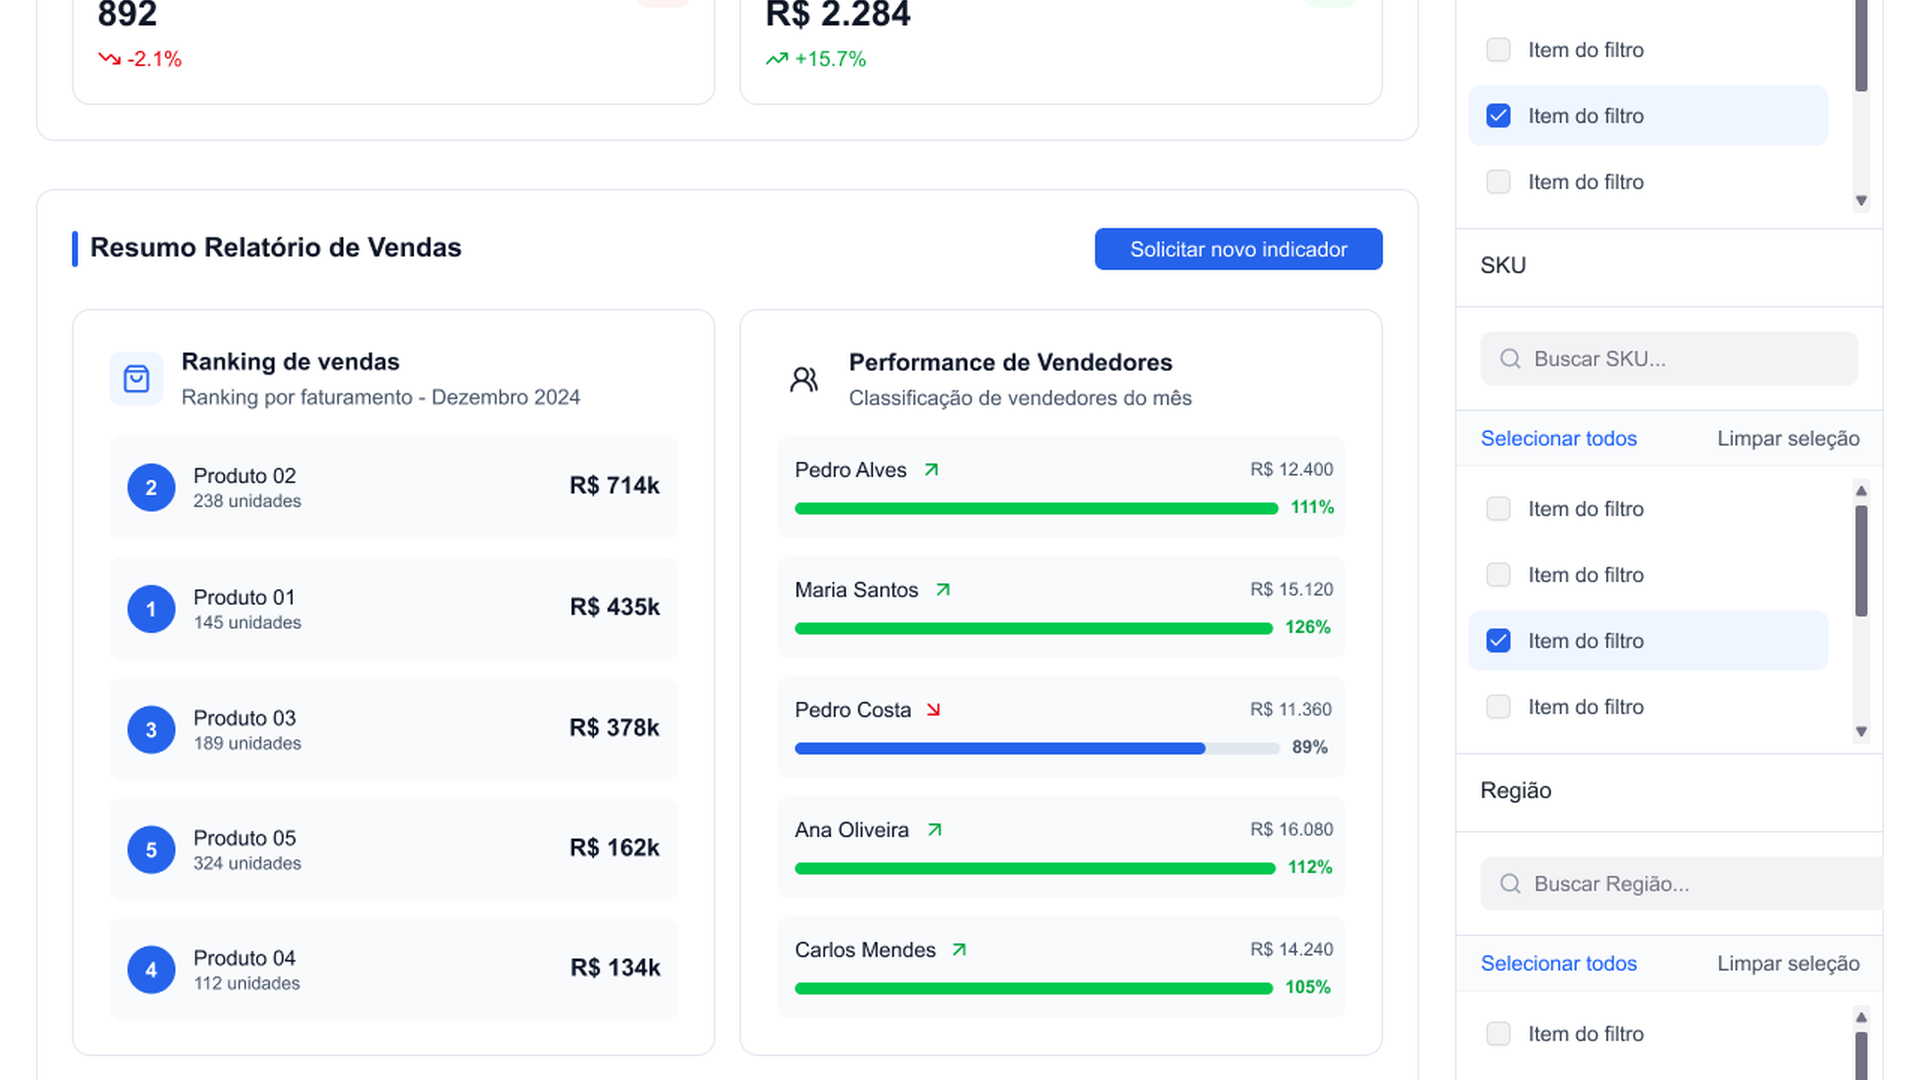
Task: Click Maria Santos 126% progress bar
Action: point(1033,629)
